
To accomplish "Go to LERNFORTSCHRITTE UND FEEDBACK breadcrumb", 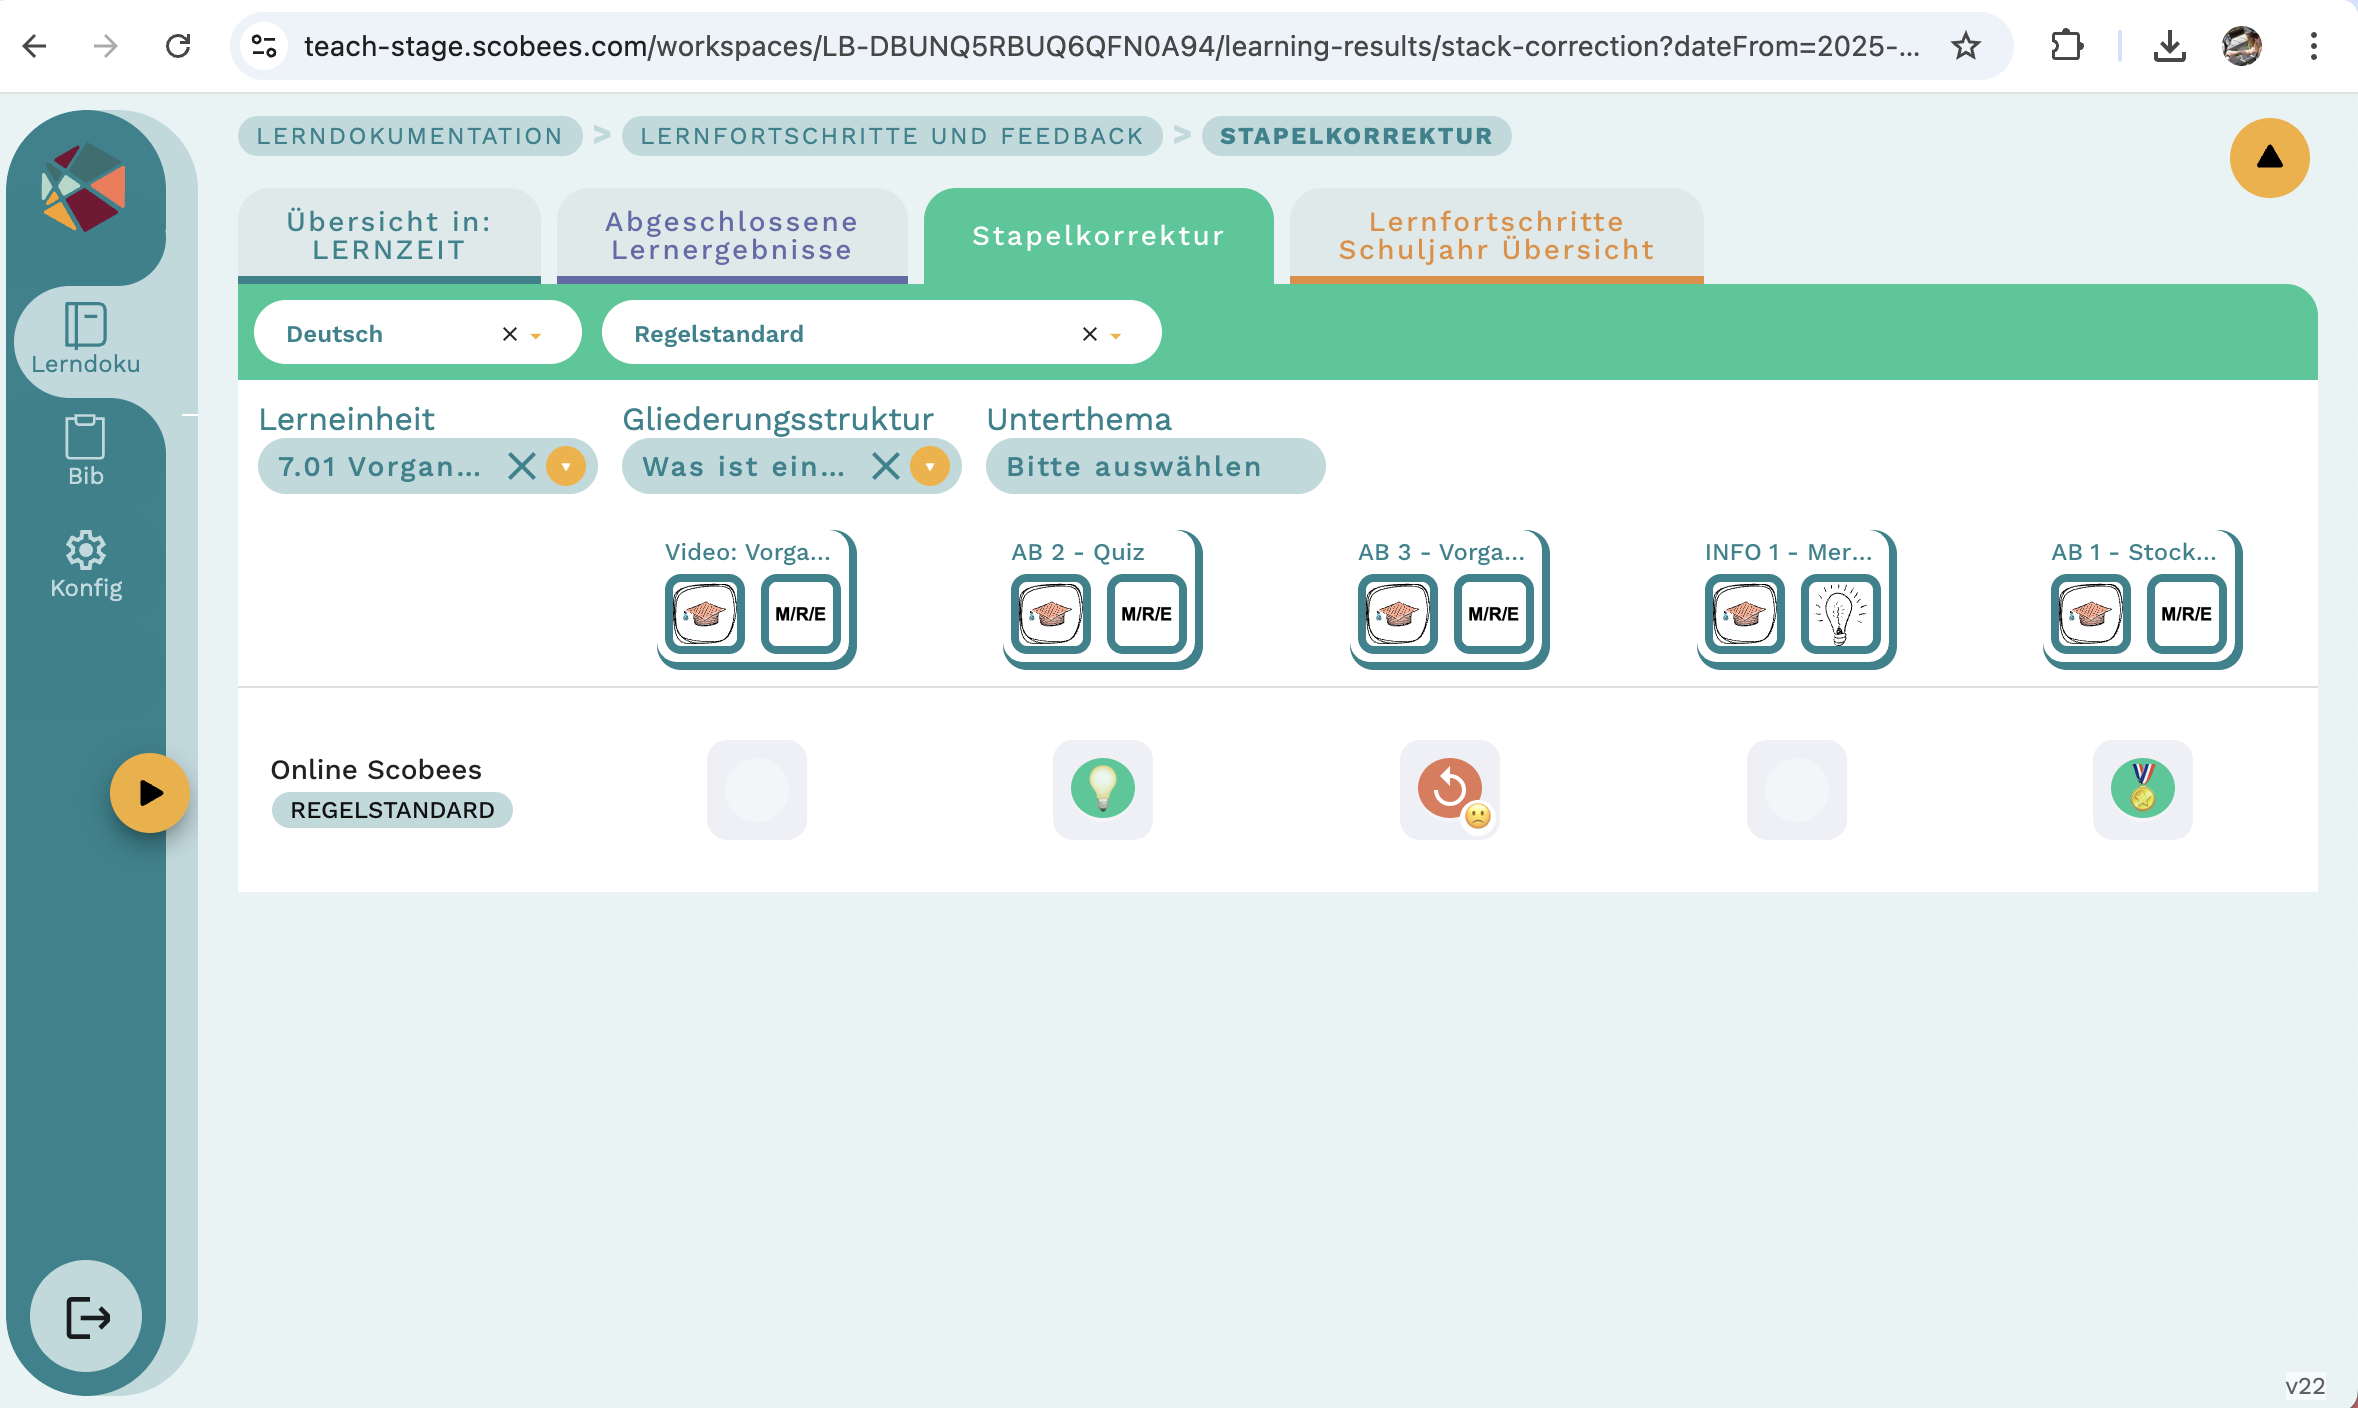I will (892, 136).
